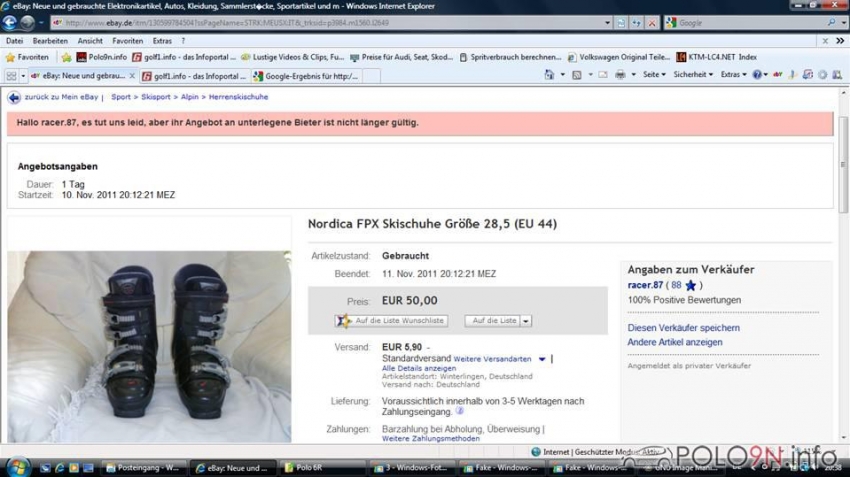Viewport: 850px width, 477px height.
Task: Print the page with the printer icon
Action: point(620,75)
